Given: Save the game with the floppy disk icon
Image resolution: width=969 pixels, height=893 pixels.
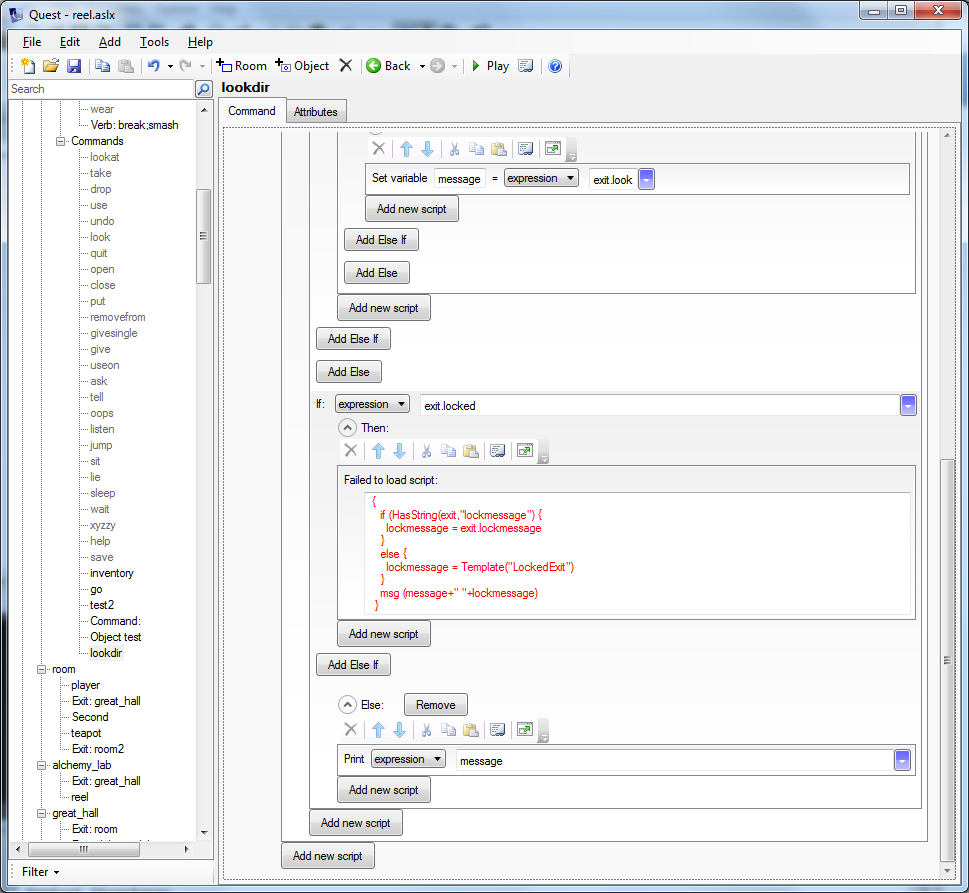Looking at the screenshot, I should coord(74,66).
